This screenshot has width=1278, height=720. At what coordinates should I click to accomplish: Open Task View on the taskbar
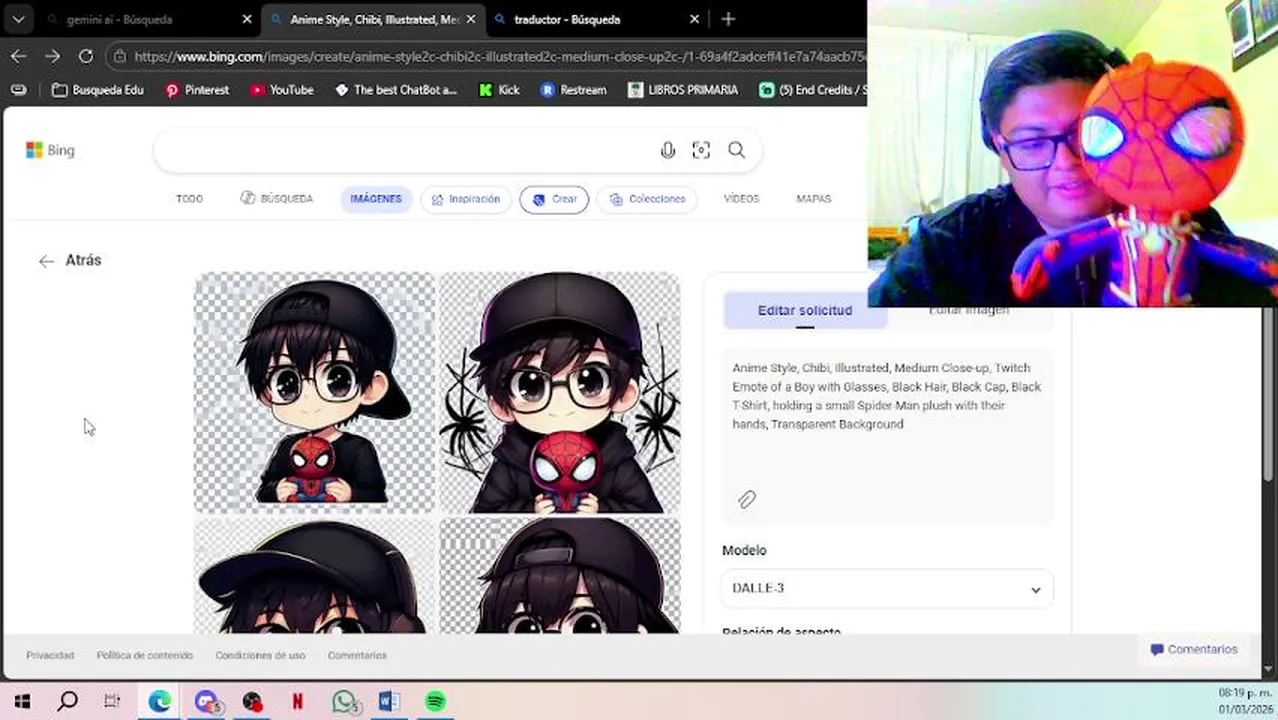coord(112,702)
